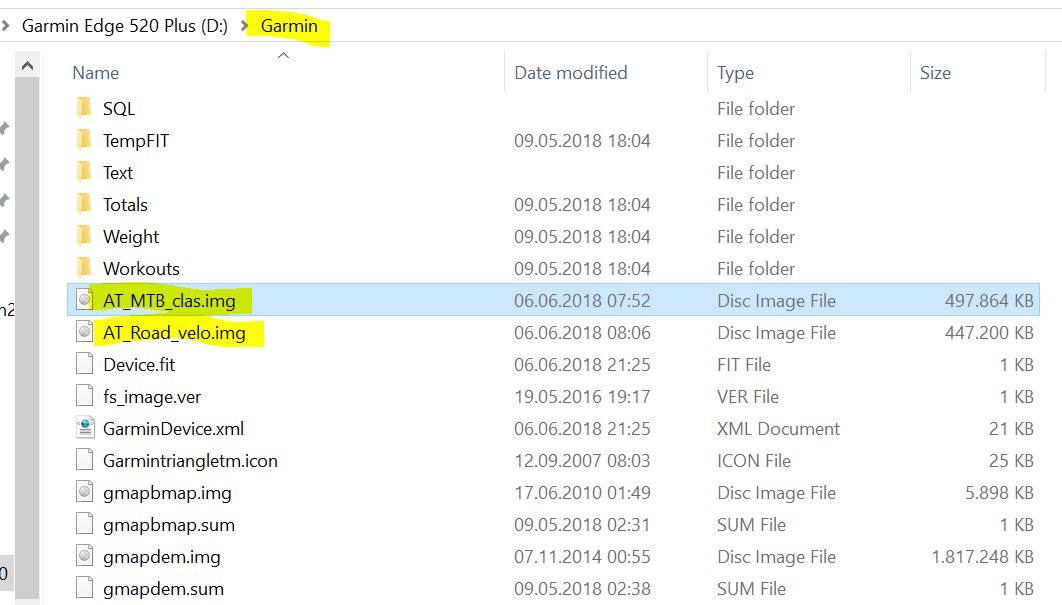Click the 447.200 KB size value
Viewport: 1062px width, 605px height.
pyautogui.click(x=989, y=333)
